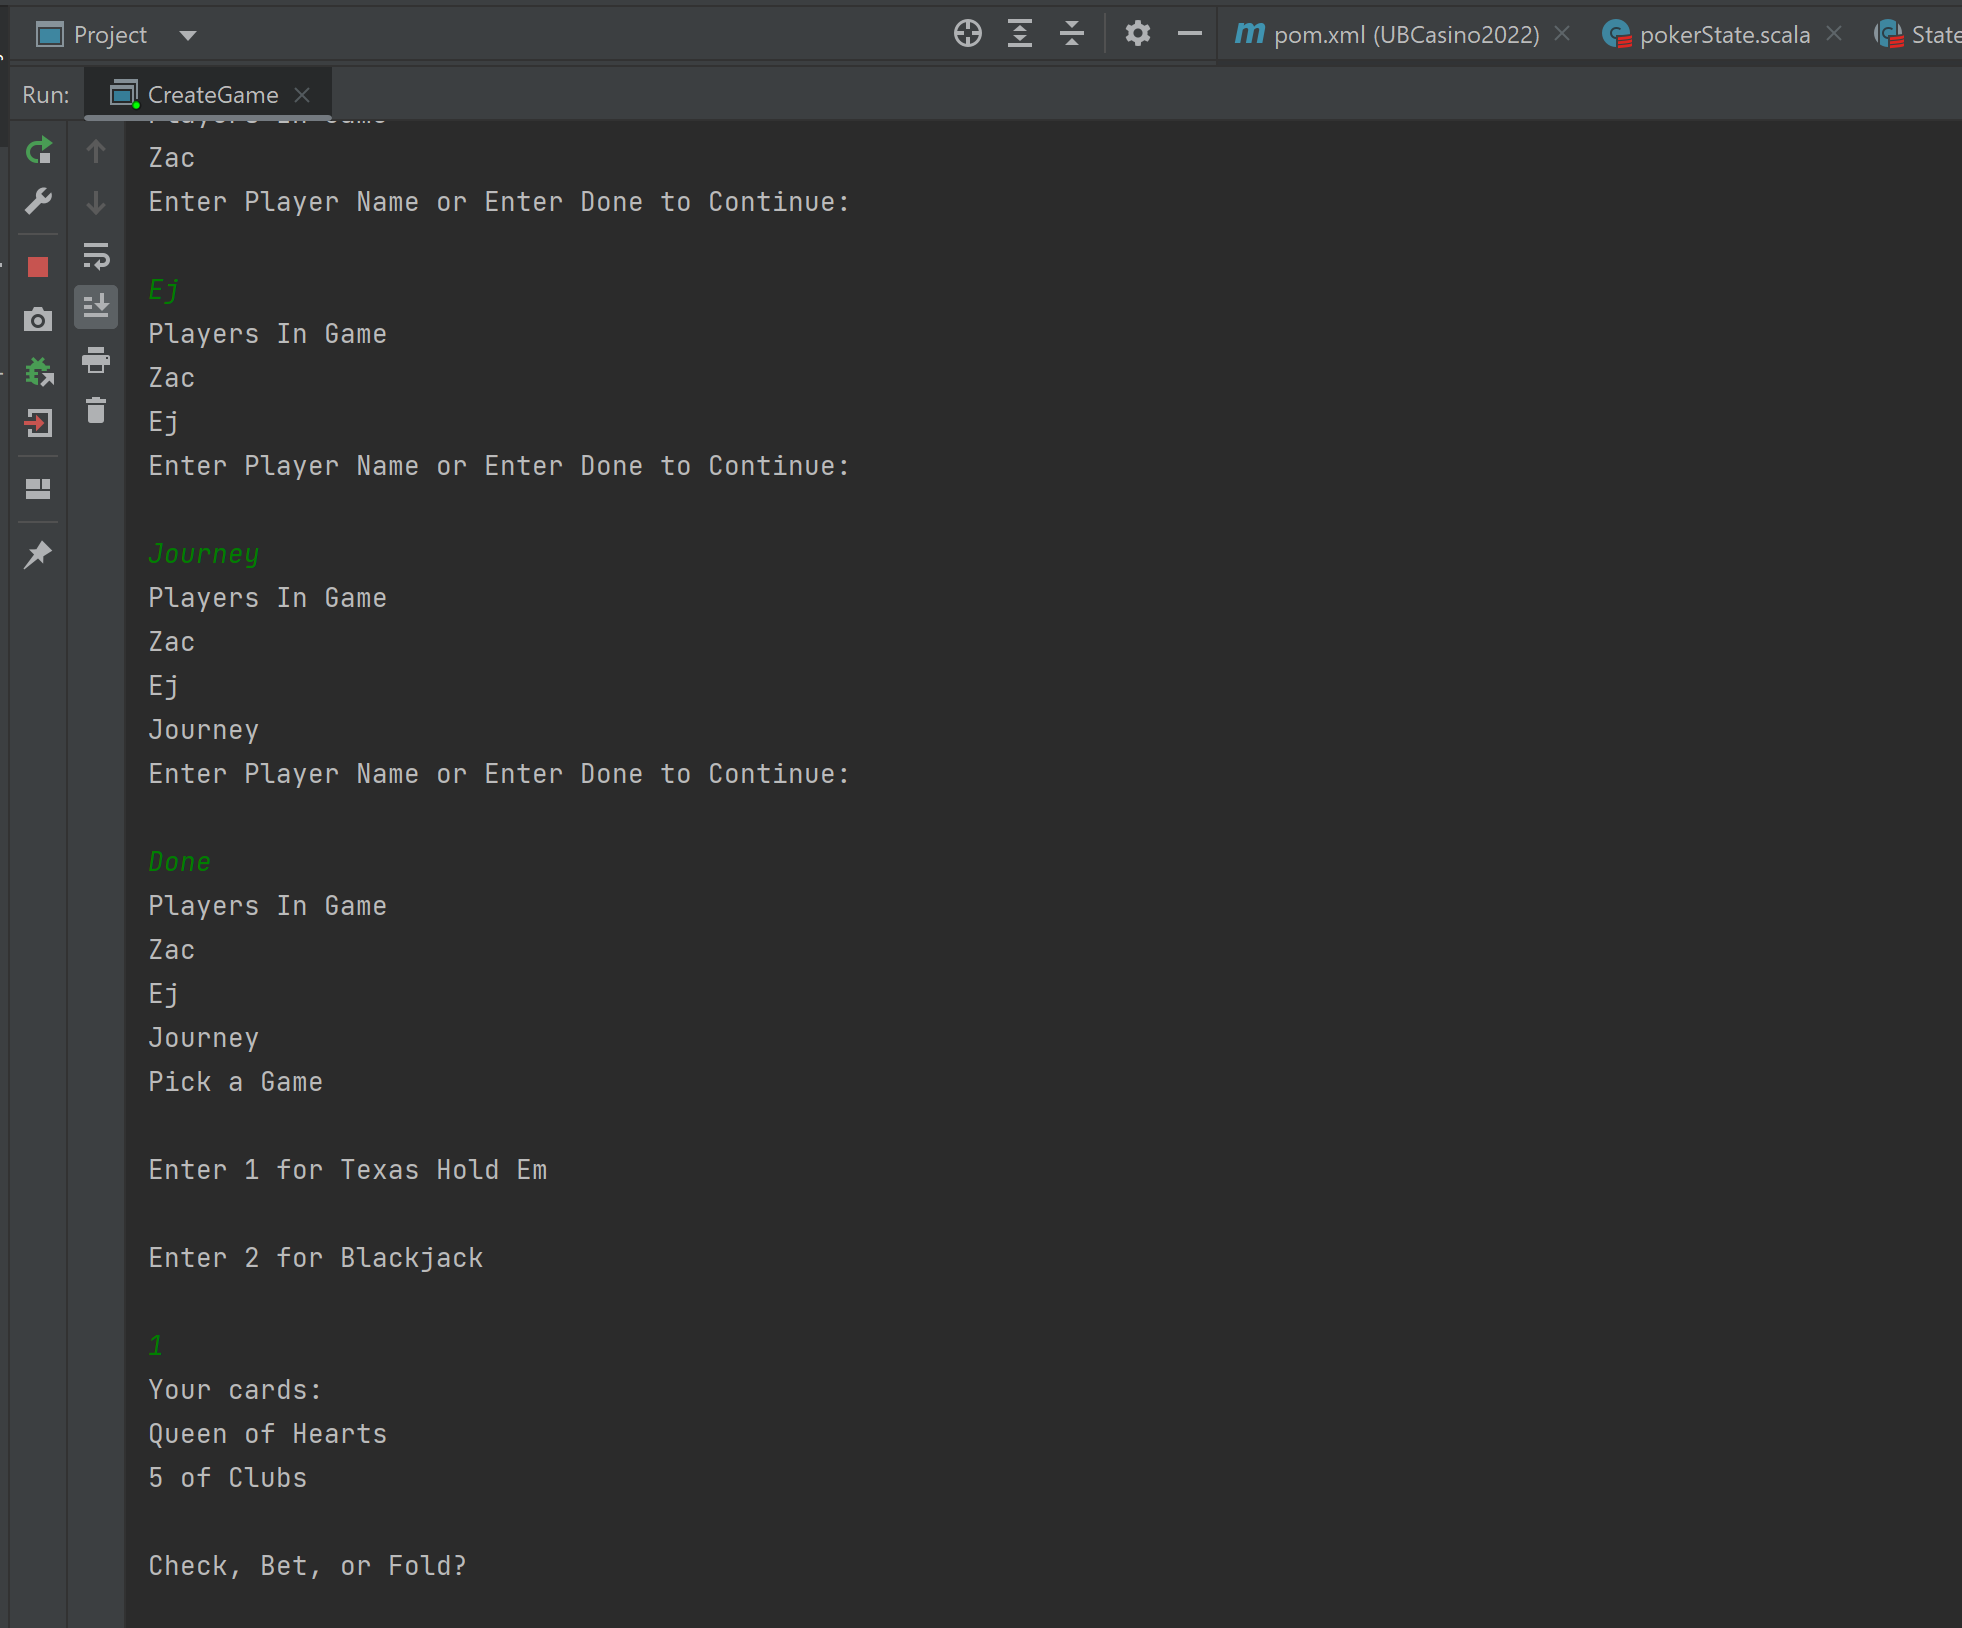Click the Restore Layout icon
1962x1628 pixels.
(38, 489)
